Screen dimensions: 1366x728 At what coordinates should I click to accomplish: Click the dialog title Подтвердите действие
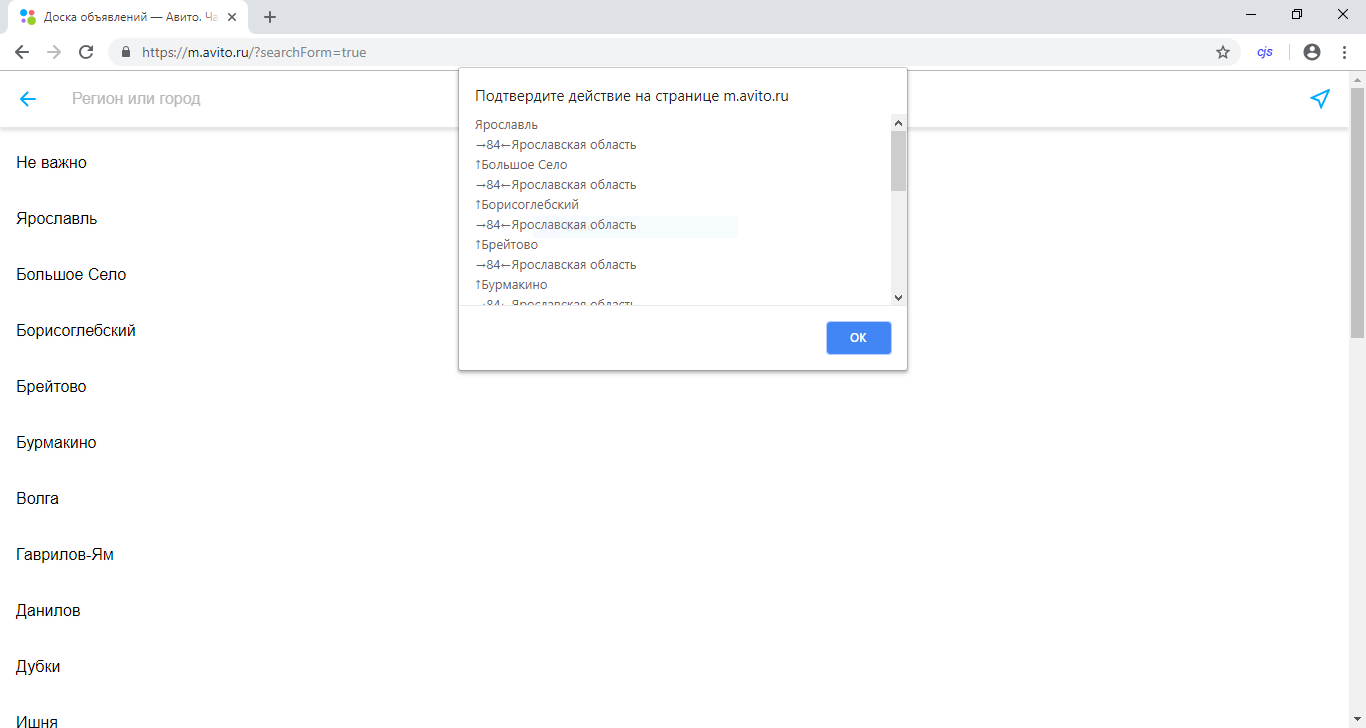(x=632, y=96)
